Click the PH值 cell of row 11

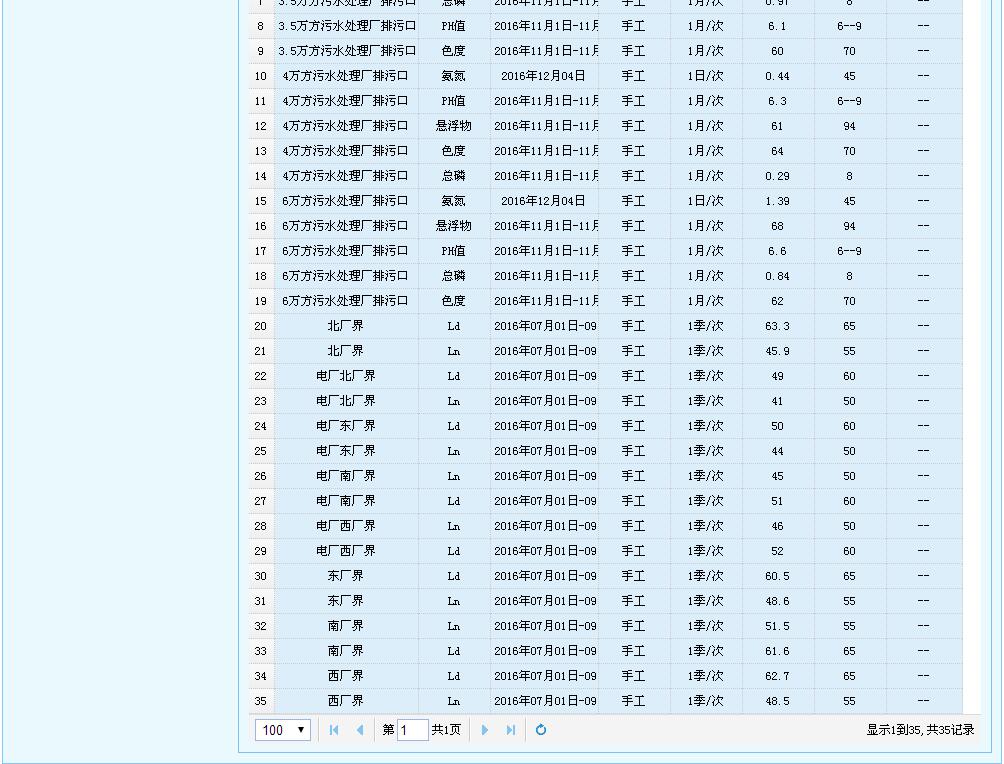pyautogui.click(x=452, y=101)
